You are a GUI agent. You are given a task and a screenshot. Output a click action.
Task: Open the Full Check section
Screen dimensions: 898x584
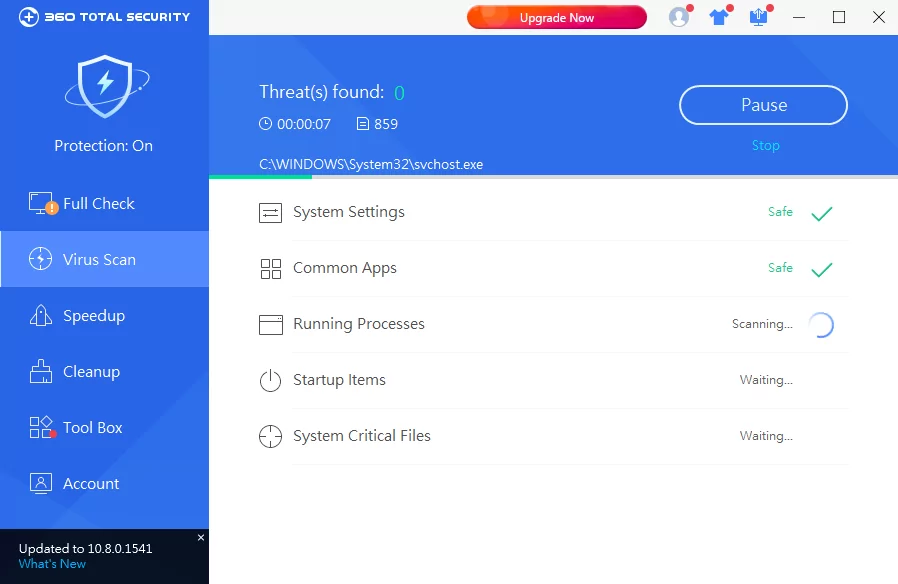104,203
